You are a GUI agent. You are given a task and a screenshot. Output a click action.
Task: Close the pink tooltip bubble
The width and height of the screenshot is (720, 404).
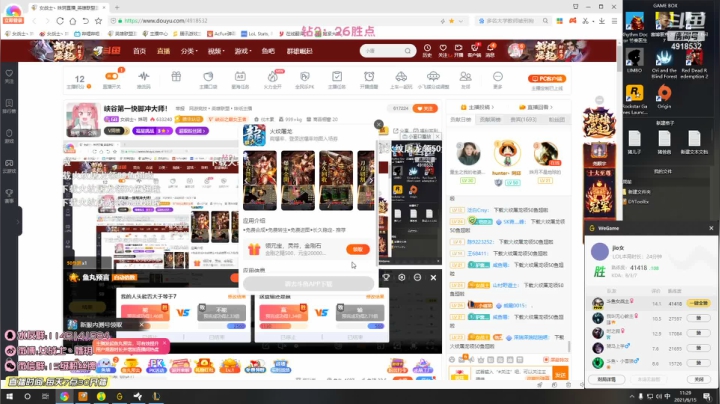click(x=164, y=343)
